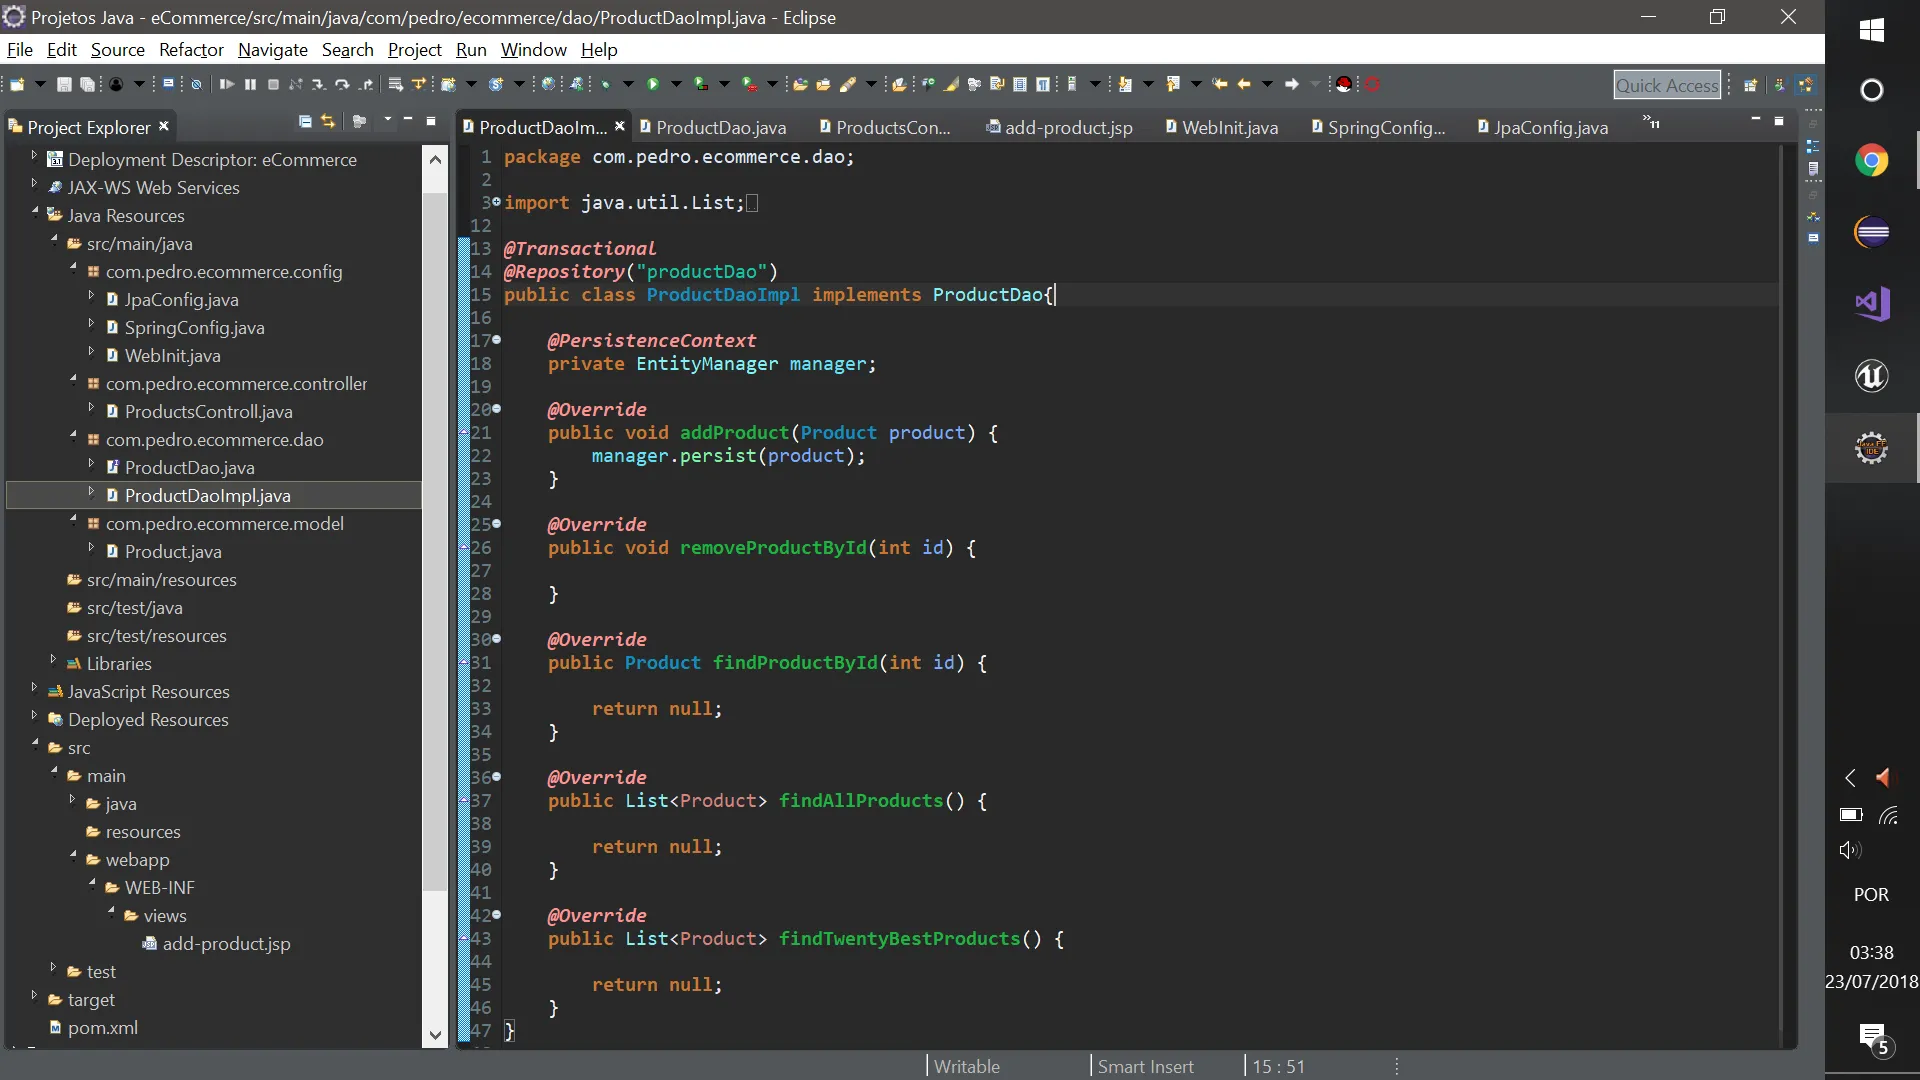Screen dimensions: 1920x1080
Task: Click the Collapse All icon in Project Explorer
Action: 305,121
